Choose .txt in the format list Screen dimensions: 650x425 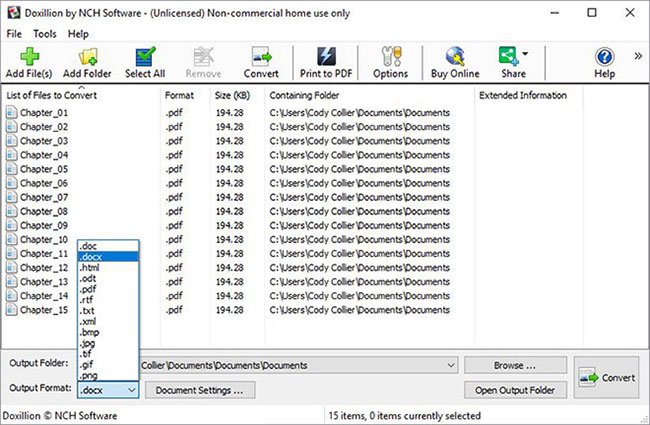[108, 311]
